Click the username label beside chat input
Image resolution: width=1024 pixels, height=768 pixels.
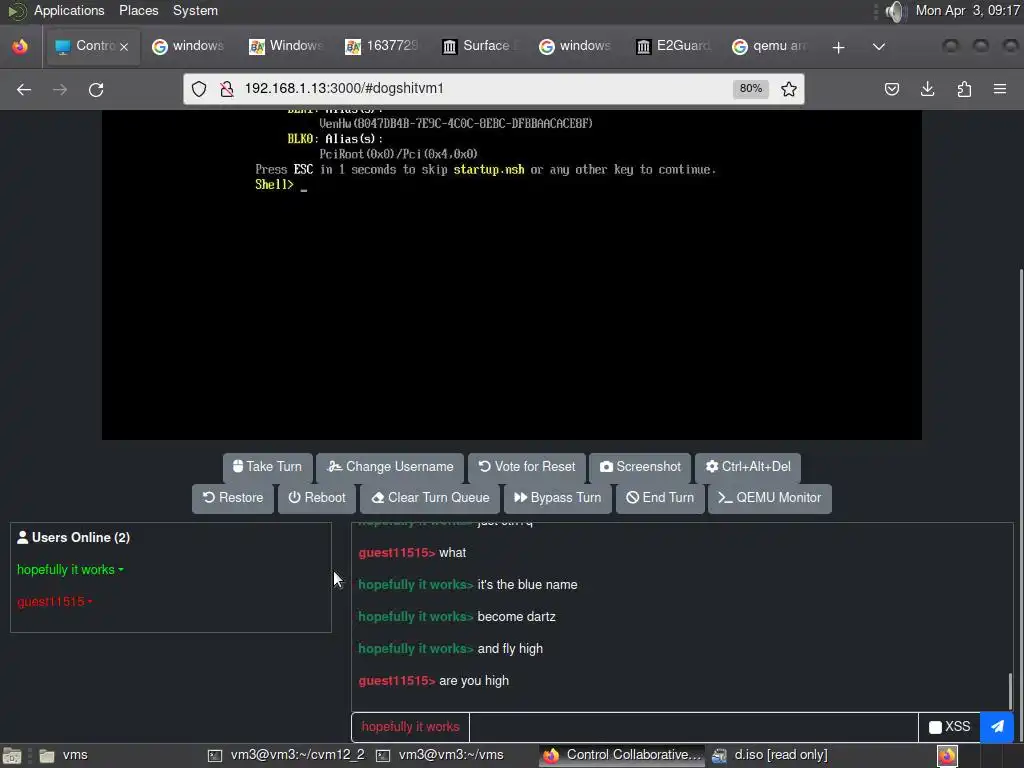(x=410, y=727)
